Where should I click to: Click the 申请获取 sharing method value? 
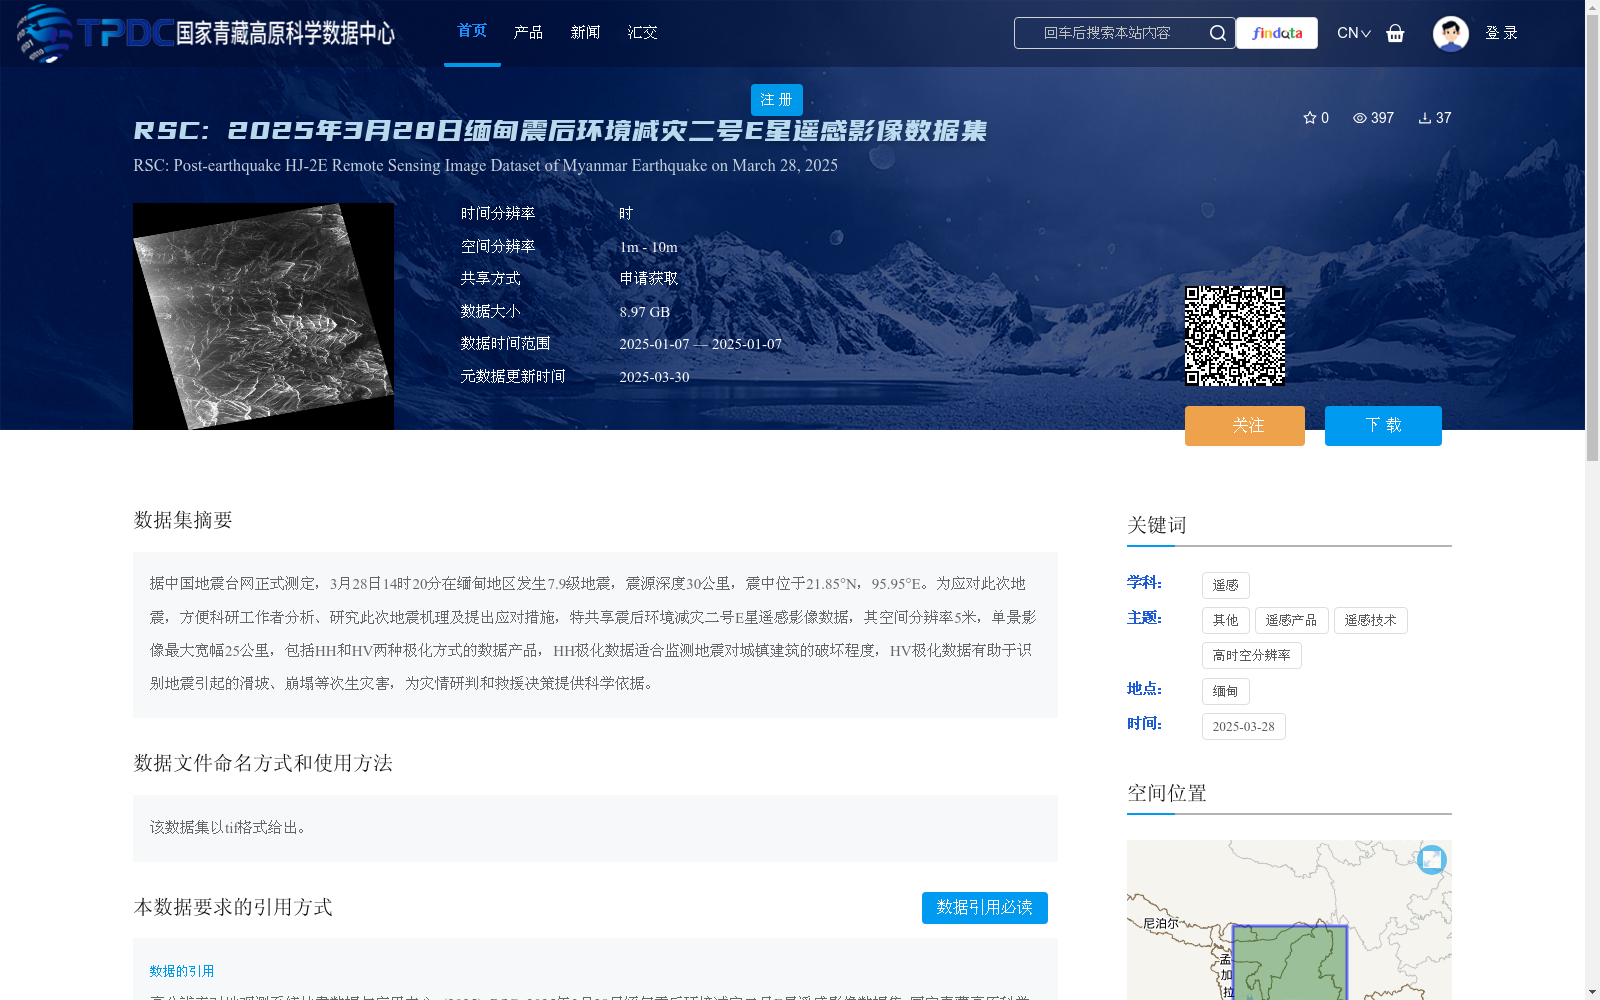pos(649,279)
